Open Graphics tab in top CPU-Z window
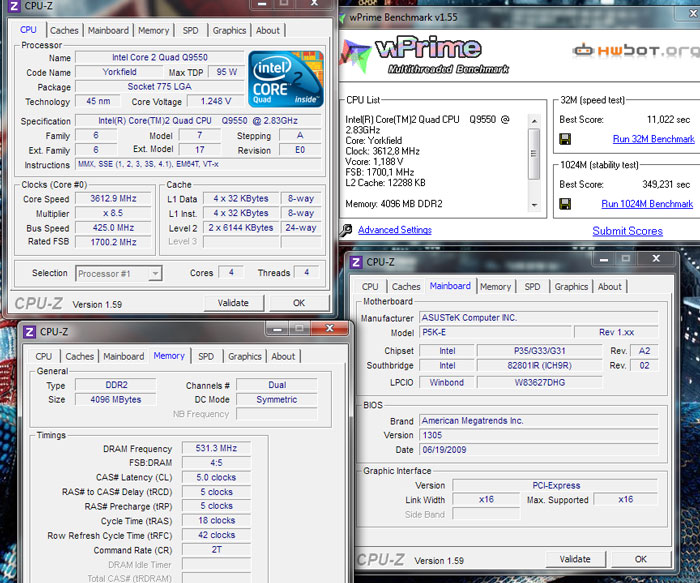This screenshot has height=583, width=700. click(x=229, y=30)
